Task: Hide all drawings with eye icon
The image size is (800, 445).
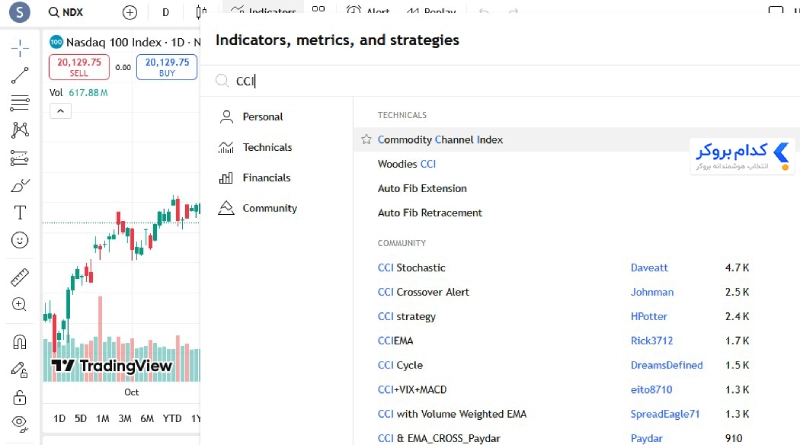Action: pyautogui.click(x=20, y=423)
